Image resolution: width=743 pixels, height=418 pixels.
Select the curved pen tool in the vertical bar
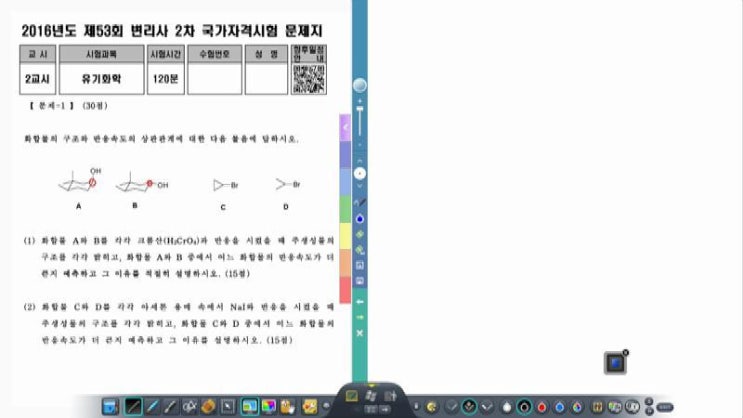point(360,203)
